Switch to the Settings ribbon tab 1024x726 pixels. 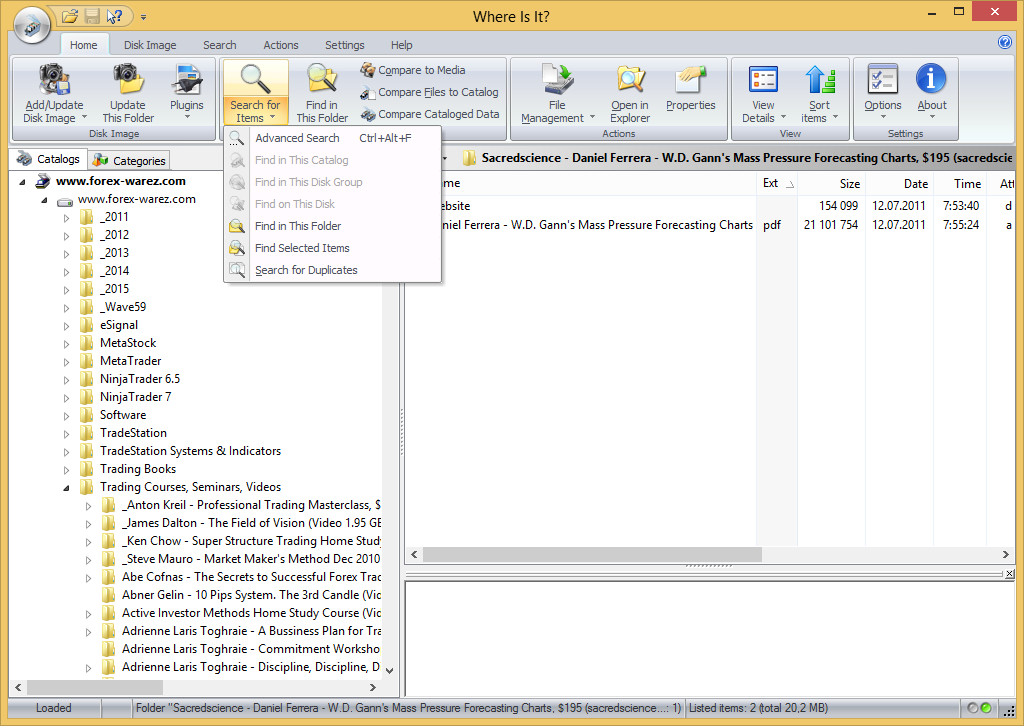344,44
